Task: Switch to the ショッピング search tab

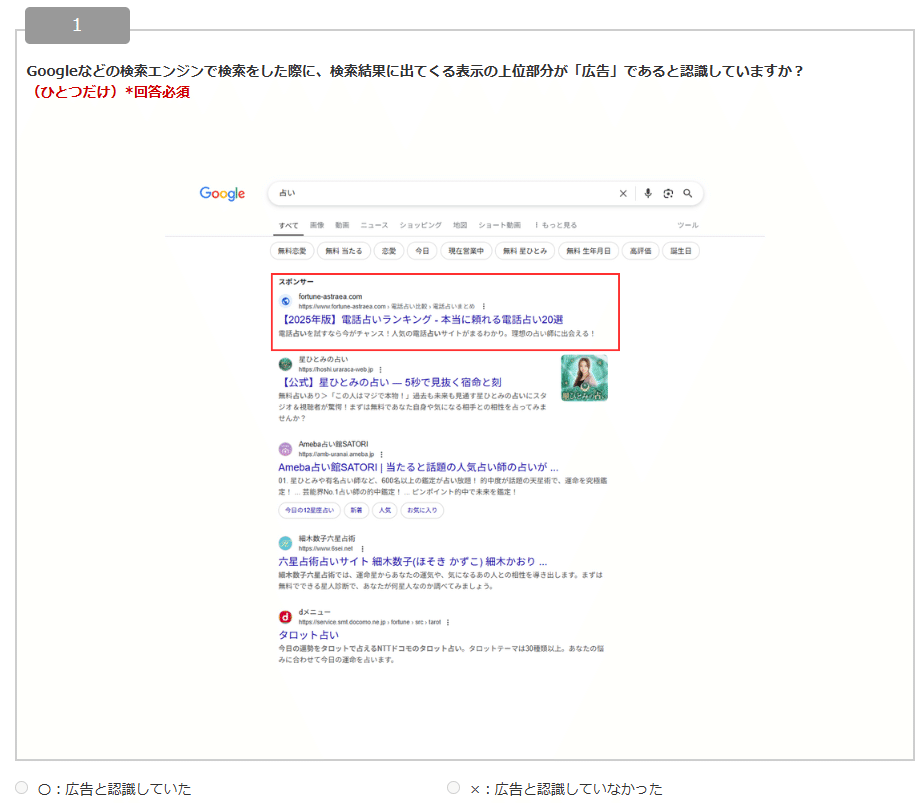Action: pos(421,225)
